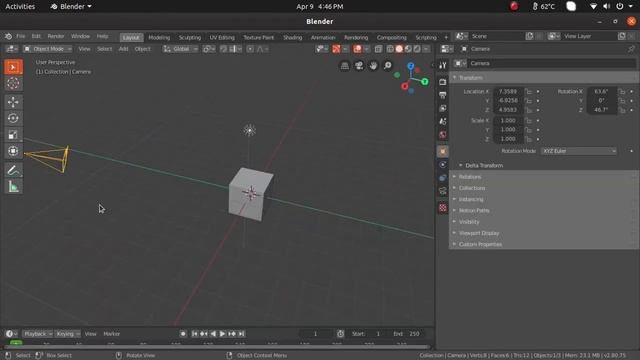Viewport: 640px width, 360px height.
Task: Open the Rotation Mode XYZ Euler dropdown
Action: point(579,151)
